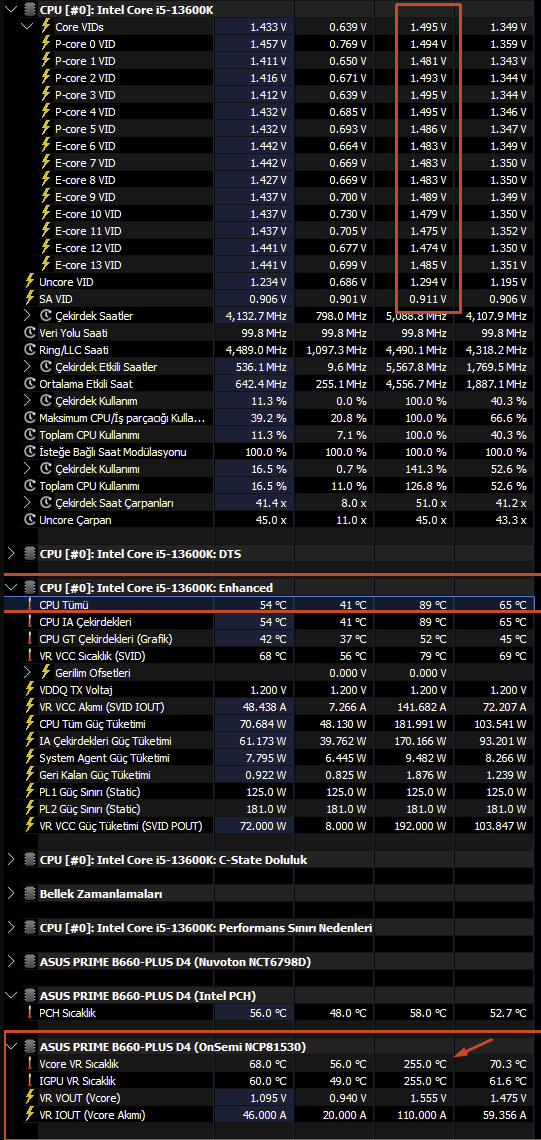This screenshot has height=1140, width=541.
Task: Click the clock icon beside Uncore Çarpan
Action: click(30, 520)
